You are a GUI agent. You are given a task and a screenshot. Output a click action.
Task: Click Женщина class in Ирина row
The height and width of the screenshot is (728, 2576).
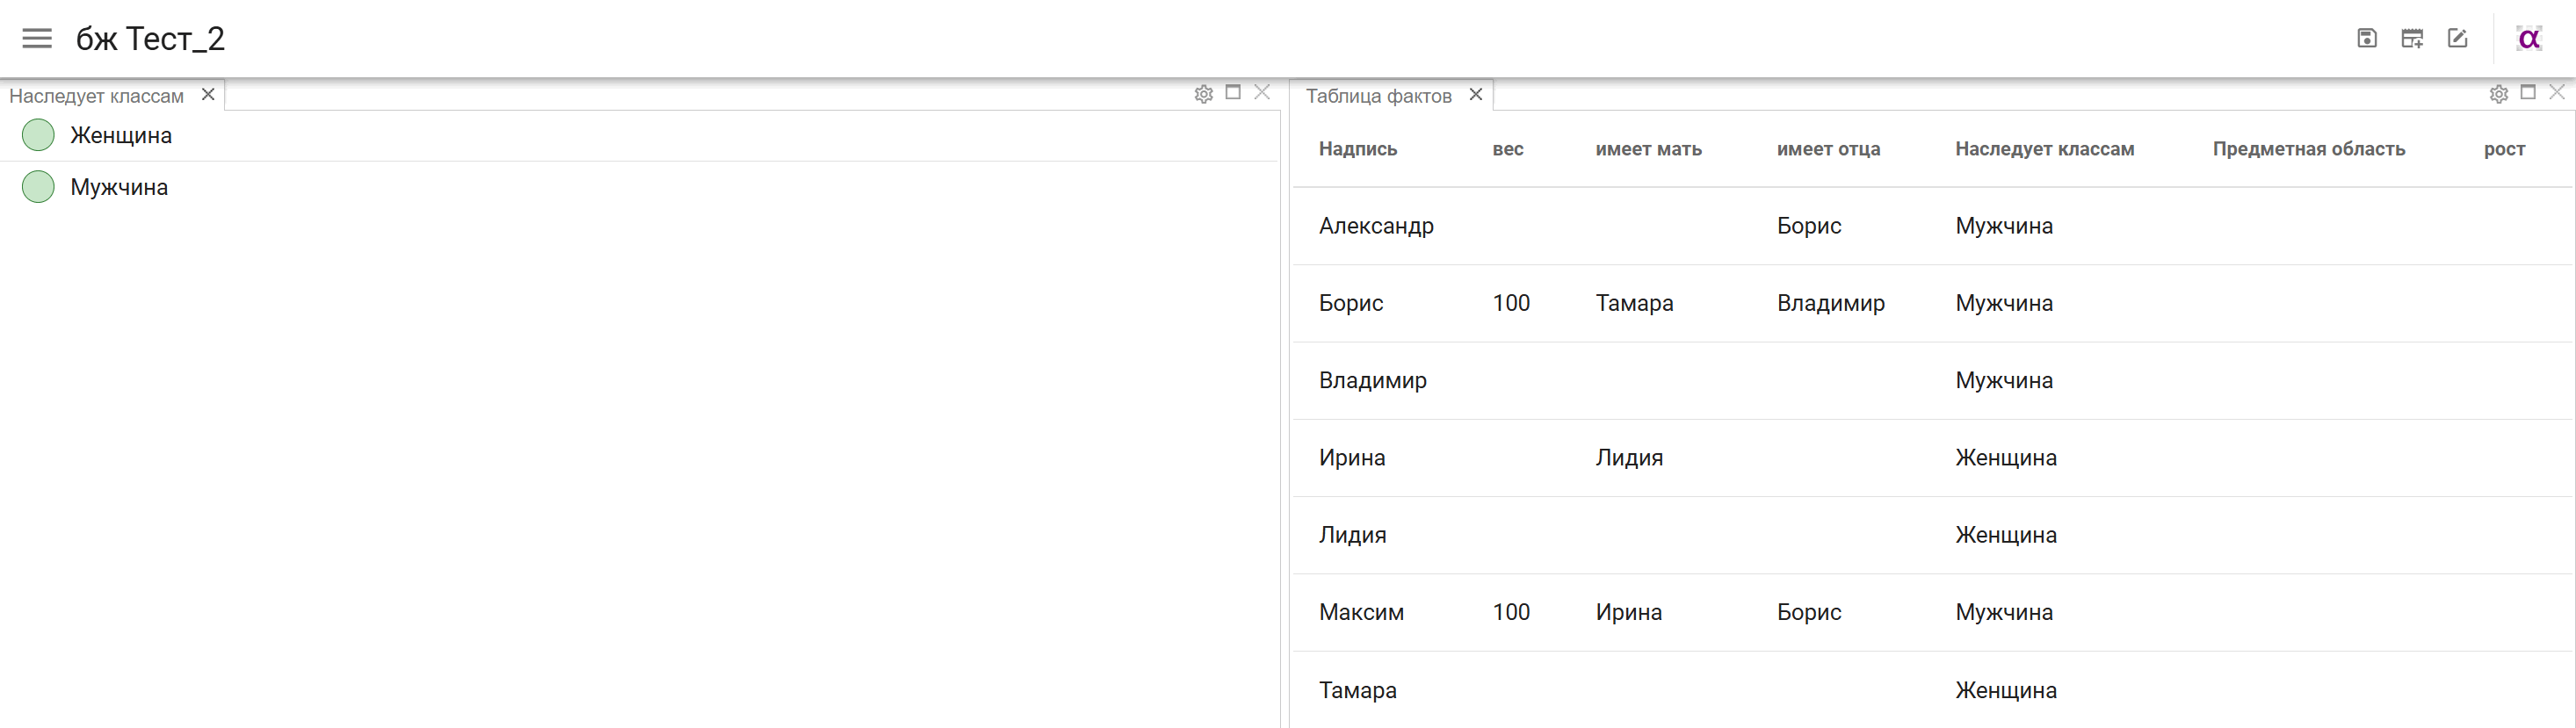(x=2006, y=458)
